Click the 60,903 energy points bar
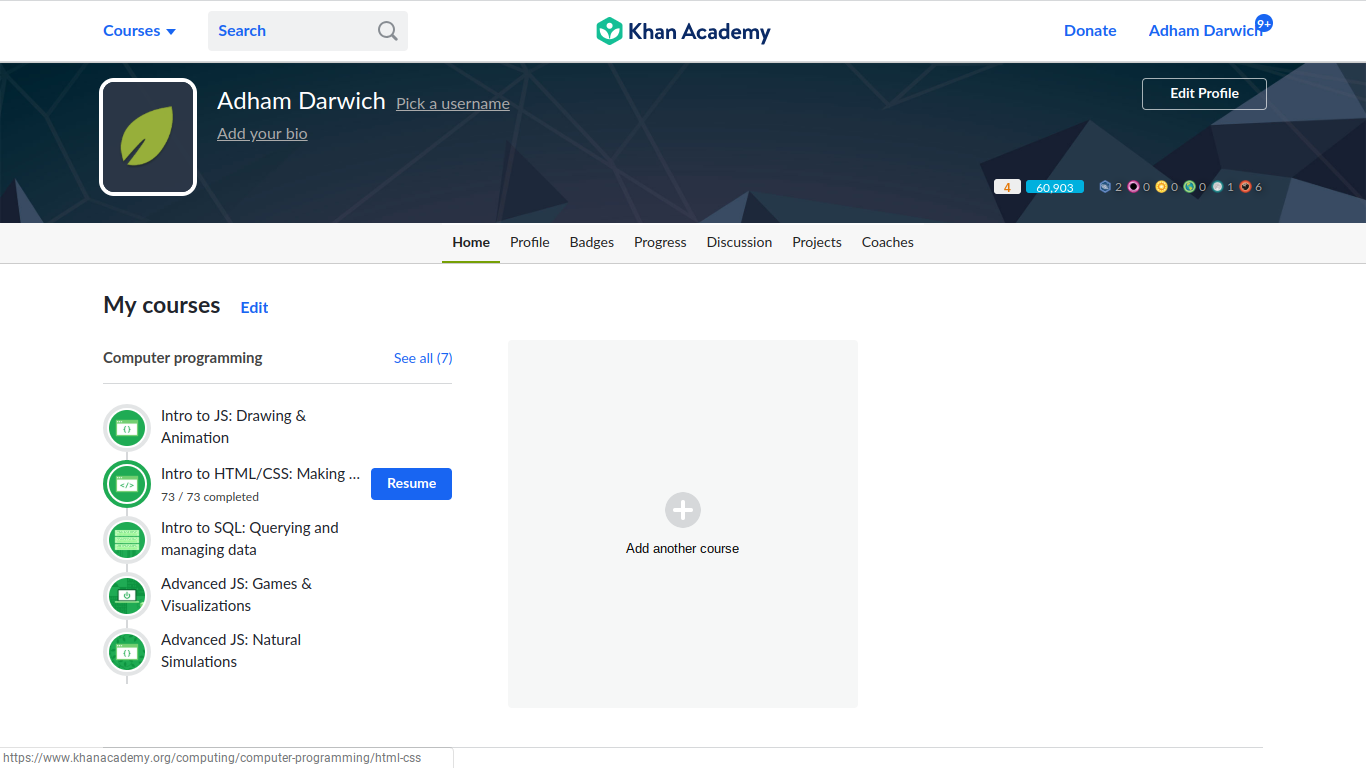The height and width of the screenshot is (768, 1366). tap(1055, 187)
